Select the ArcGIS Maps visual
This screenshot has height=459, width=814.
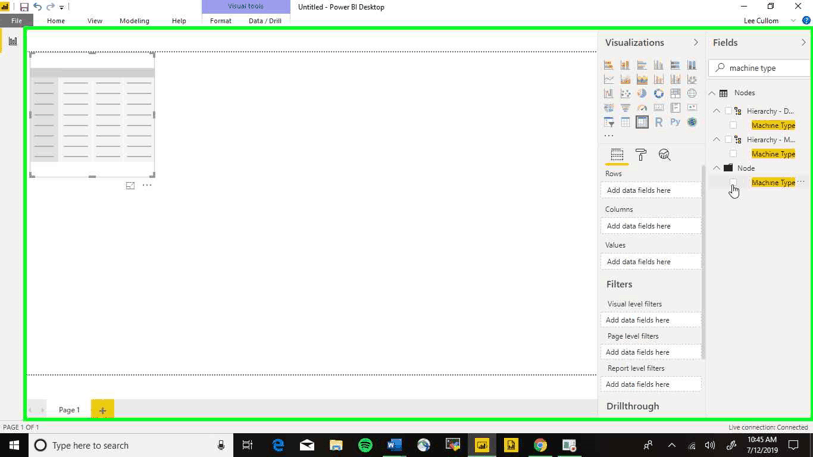click(x=691, y=122)
